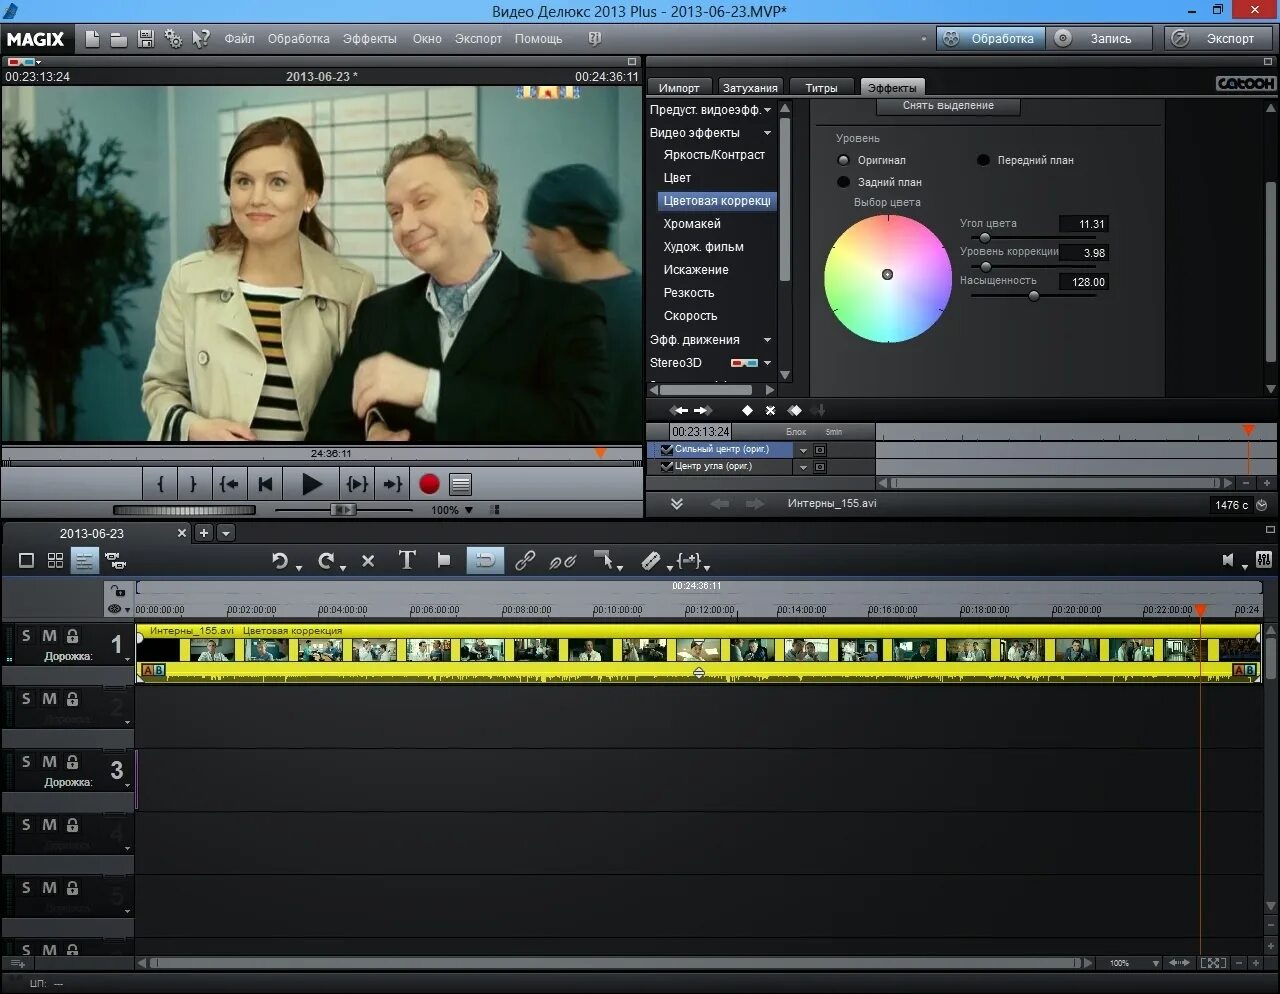Switch to Scene overview grid icon
Image resolution: width=1280 pixels, height=994 pixels.
55,561
